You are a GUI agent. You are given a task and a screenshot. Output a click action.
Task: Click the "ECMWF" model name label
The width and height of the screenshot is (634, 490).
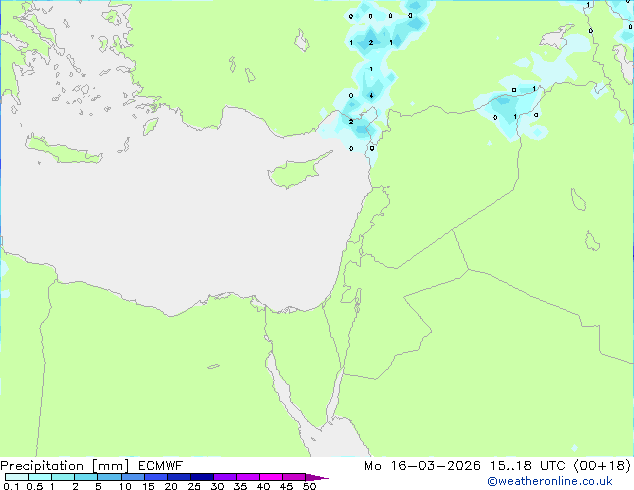click(x=161, y=466)
